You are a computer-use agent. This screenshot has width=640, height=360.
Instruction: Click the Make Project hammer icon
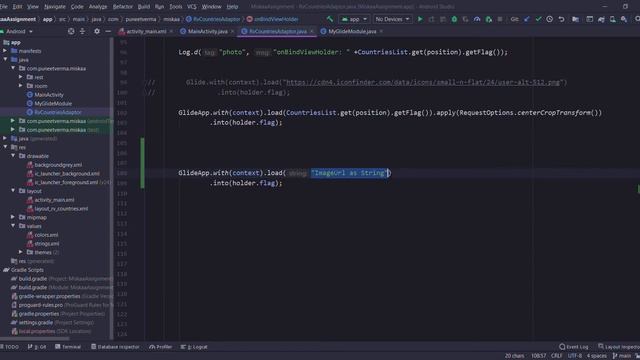pyautogui.click(x=330, y=19)
